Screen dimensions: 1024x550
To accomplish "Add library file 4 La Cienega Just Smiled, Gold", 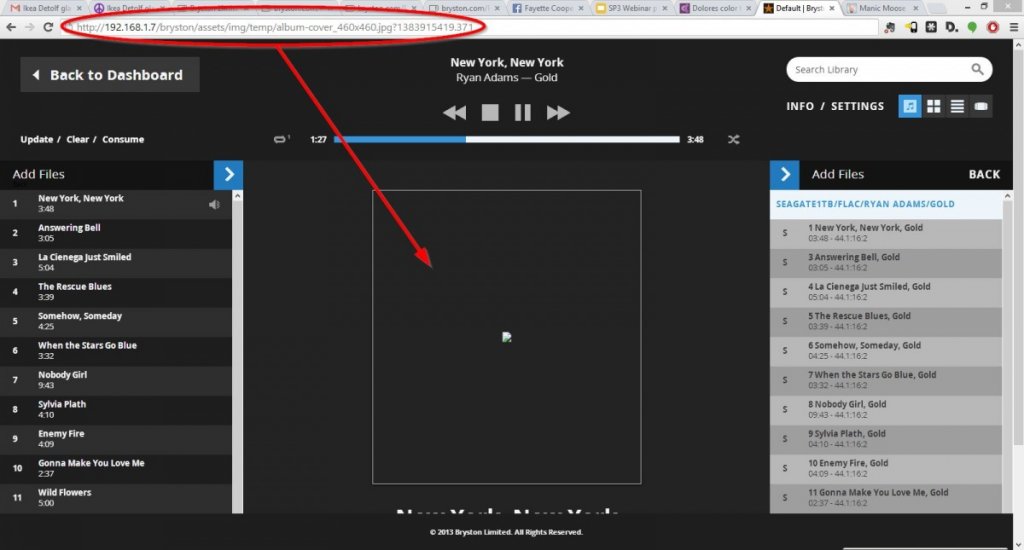I will point(886,291).
